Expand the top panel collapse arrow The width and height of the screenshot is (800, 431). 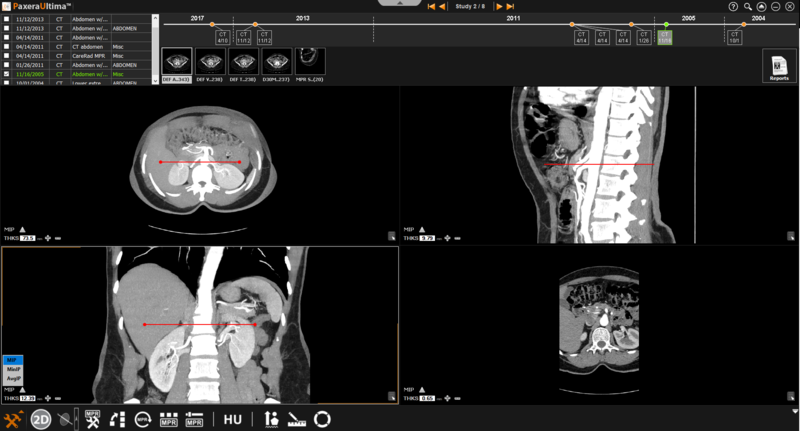pos(400,3)
